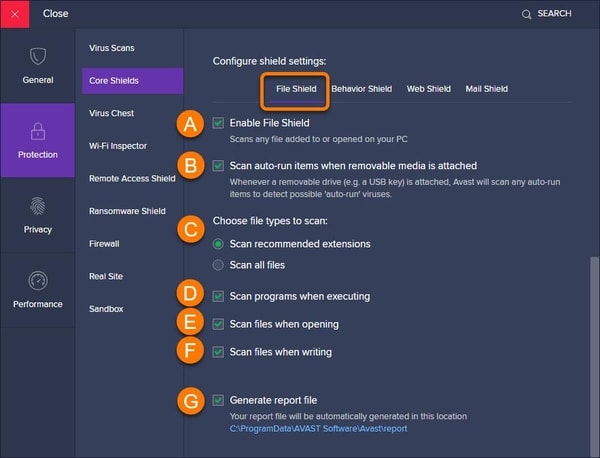The width and height of the screenshot is (600, 458).
Task: Open the report folder path link
Action: [318, 429]
